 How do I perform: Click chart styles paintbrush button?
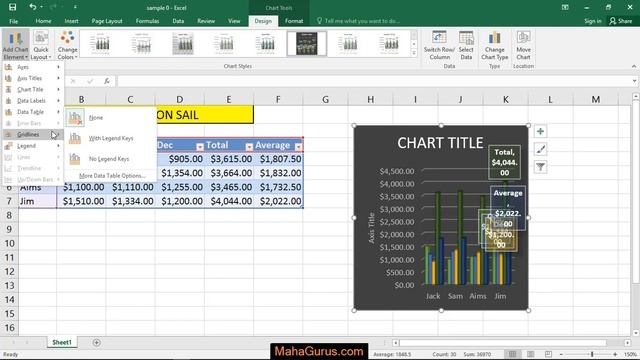tap(540, 149)
